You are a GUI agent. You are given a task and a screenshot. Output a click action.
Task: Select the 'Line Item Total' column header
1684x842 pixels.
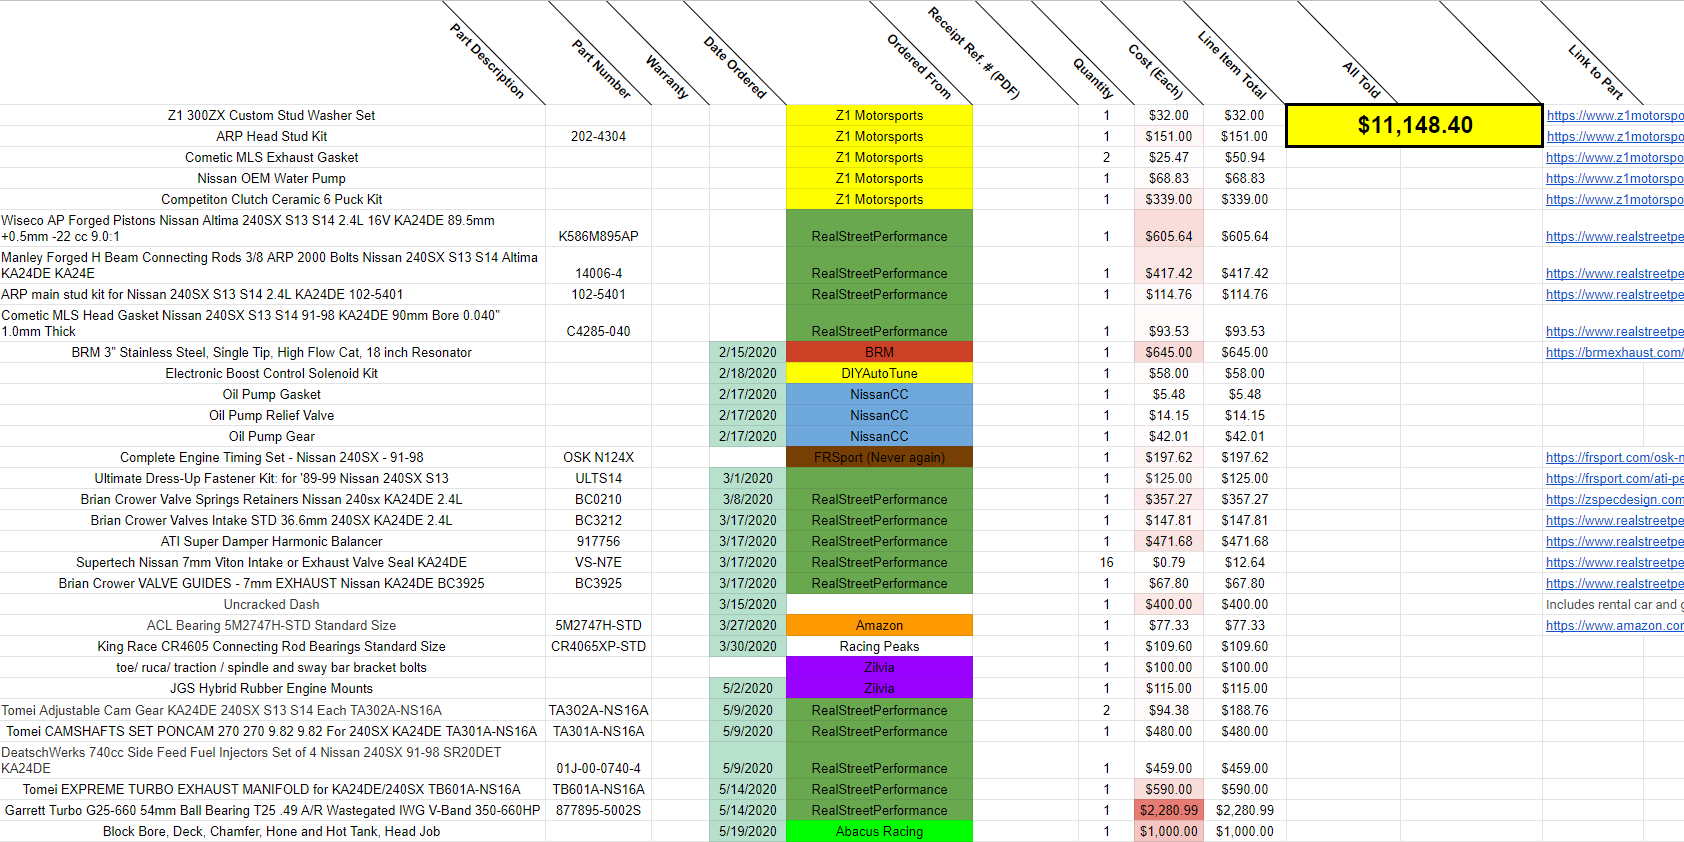1232,65
